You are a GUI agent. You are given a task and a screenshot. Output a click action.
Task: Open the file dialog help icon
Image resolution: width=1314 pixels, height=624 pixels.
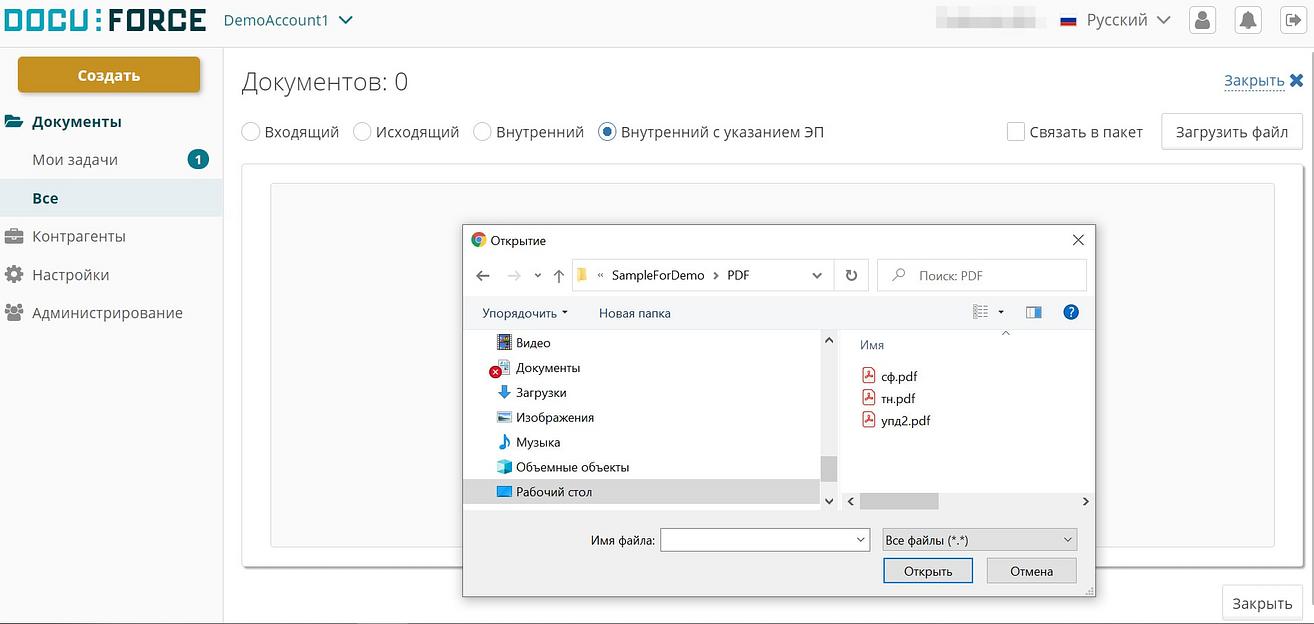(x=1071, y=313)
